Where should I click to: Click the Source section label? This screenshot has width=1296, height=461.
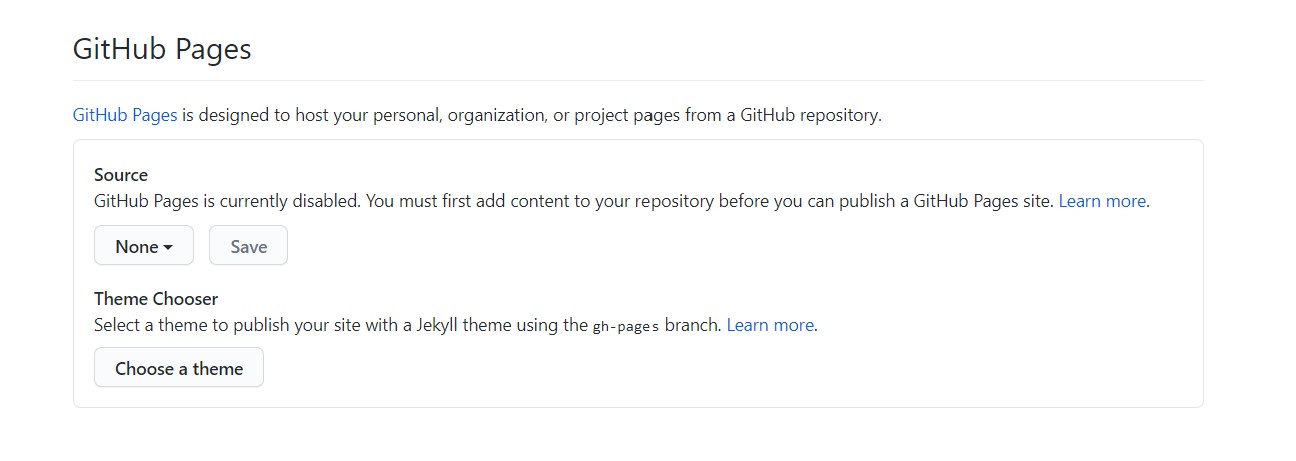[x=121, y=175]
